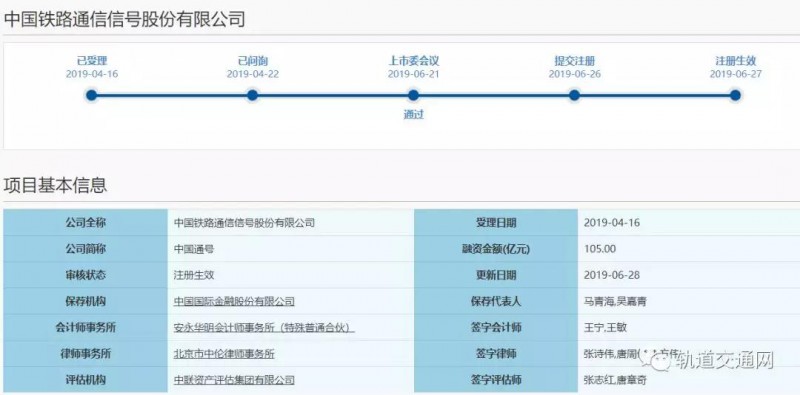Screen dimensions: 800x395
Task: Click the 保荐代表人 header cell
Action: [496, 301]
